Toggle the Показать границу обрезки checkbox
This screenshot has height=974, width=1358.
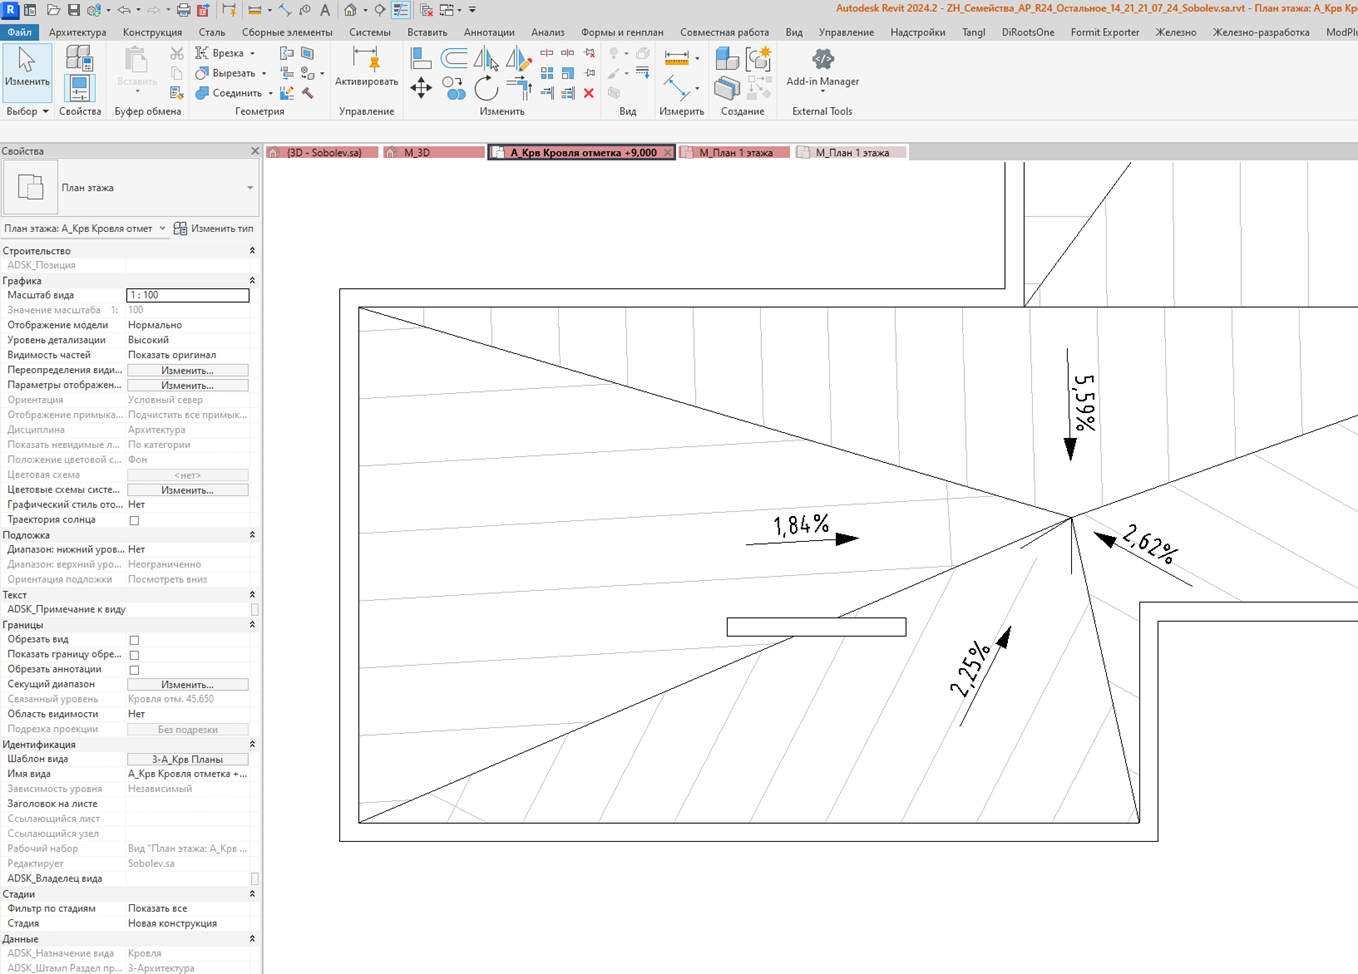[x=134, y=655]
